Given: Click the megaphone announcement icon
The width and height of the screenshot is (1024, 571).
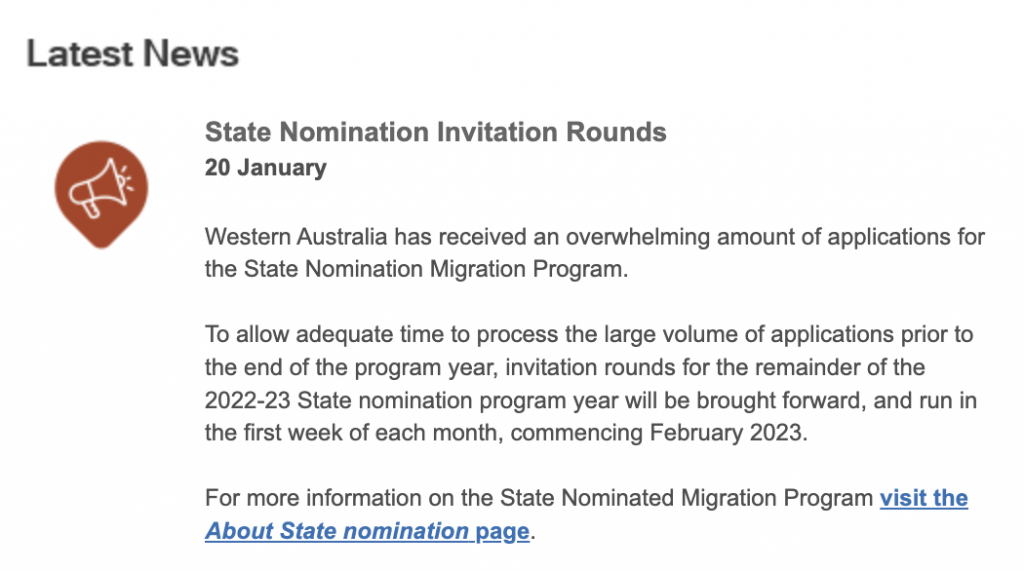Looking at the screenshot, I should [x=100, y=190].
